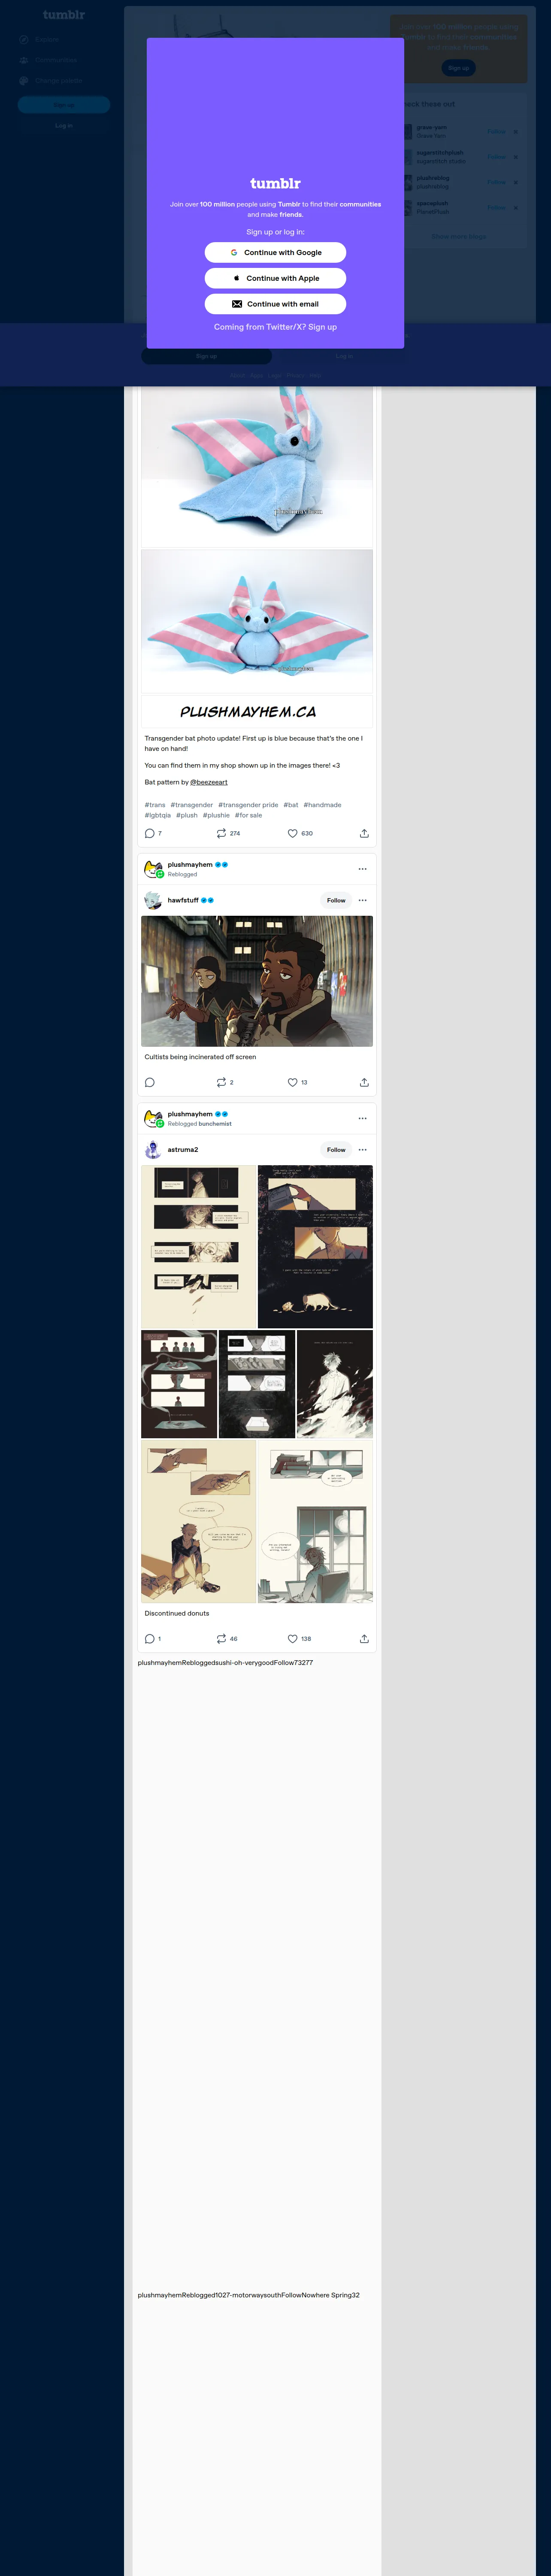551x2576 pixels.
Task: Follow the spaceplush suggested blog
Action: (496, 208)
